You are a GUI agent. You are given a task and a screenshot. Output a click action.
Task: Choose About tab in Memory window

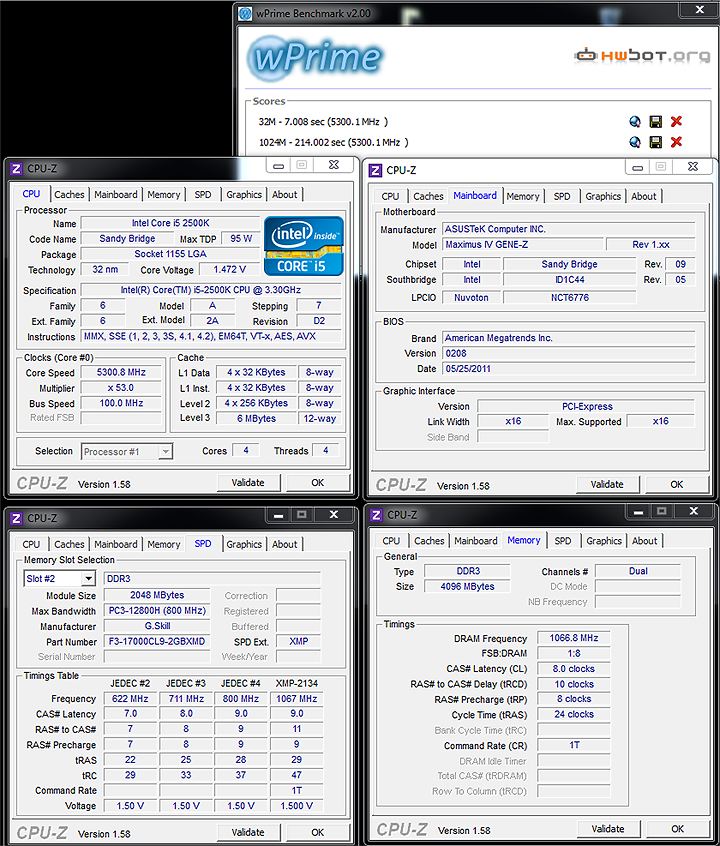(x=644, y=541)
